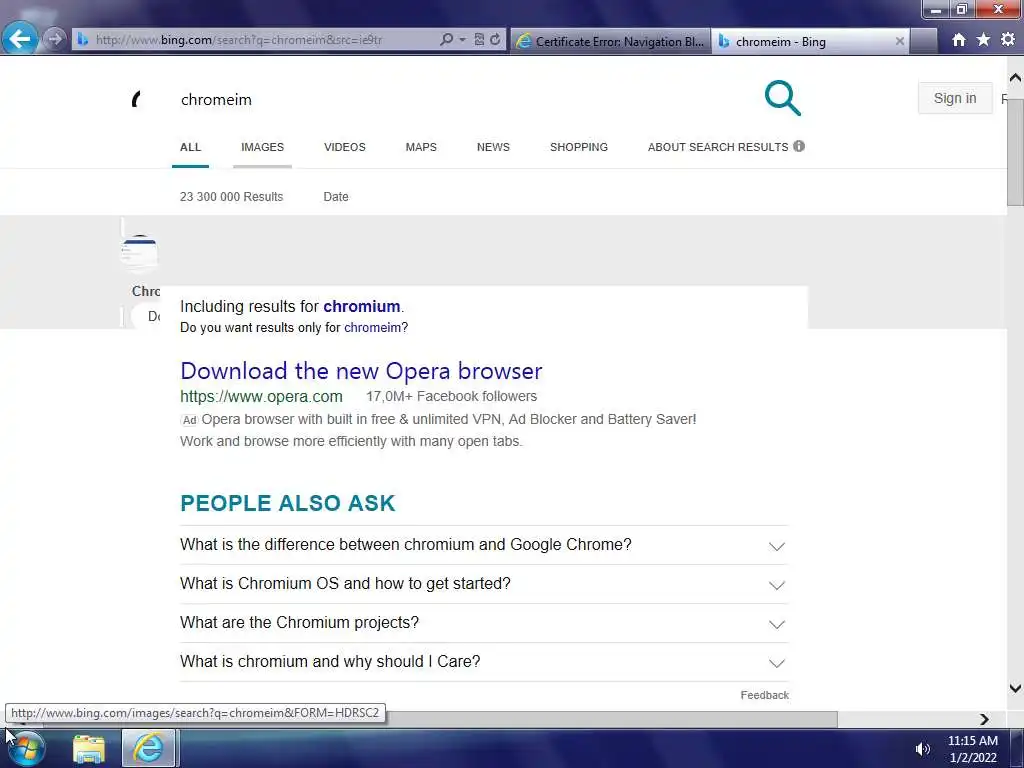Refresh the page with the reload icon
Viewport: 1024px width, 768px height.
tap(496, 40)
